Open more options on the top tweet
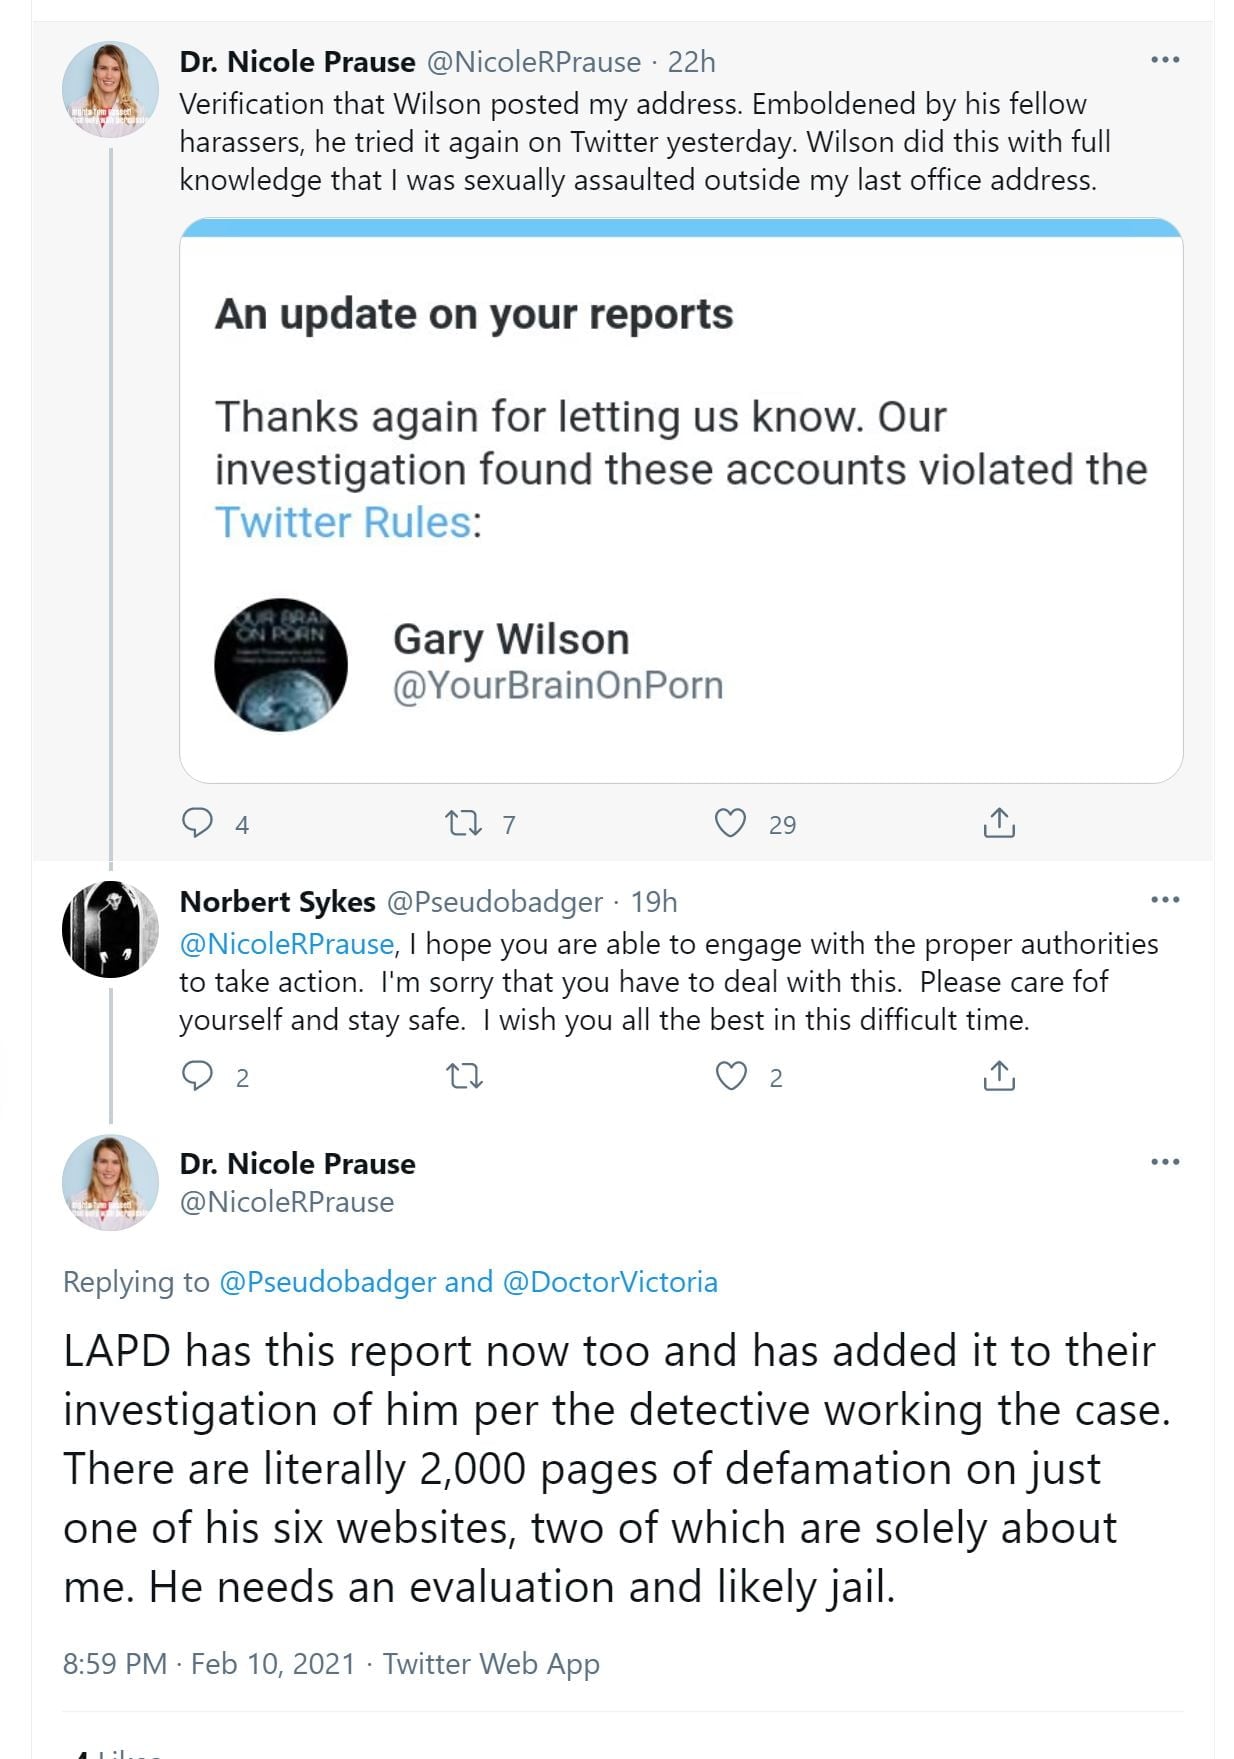Viewport: 1234px width, 1759px height. point(1165,60)
